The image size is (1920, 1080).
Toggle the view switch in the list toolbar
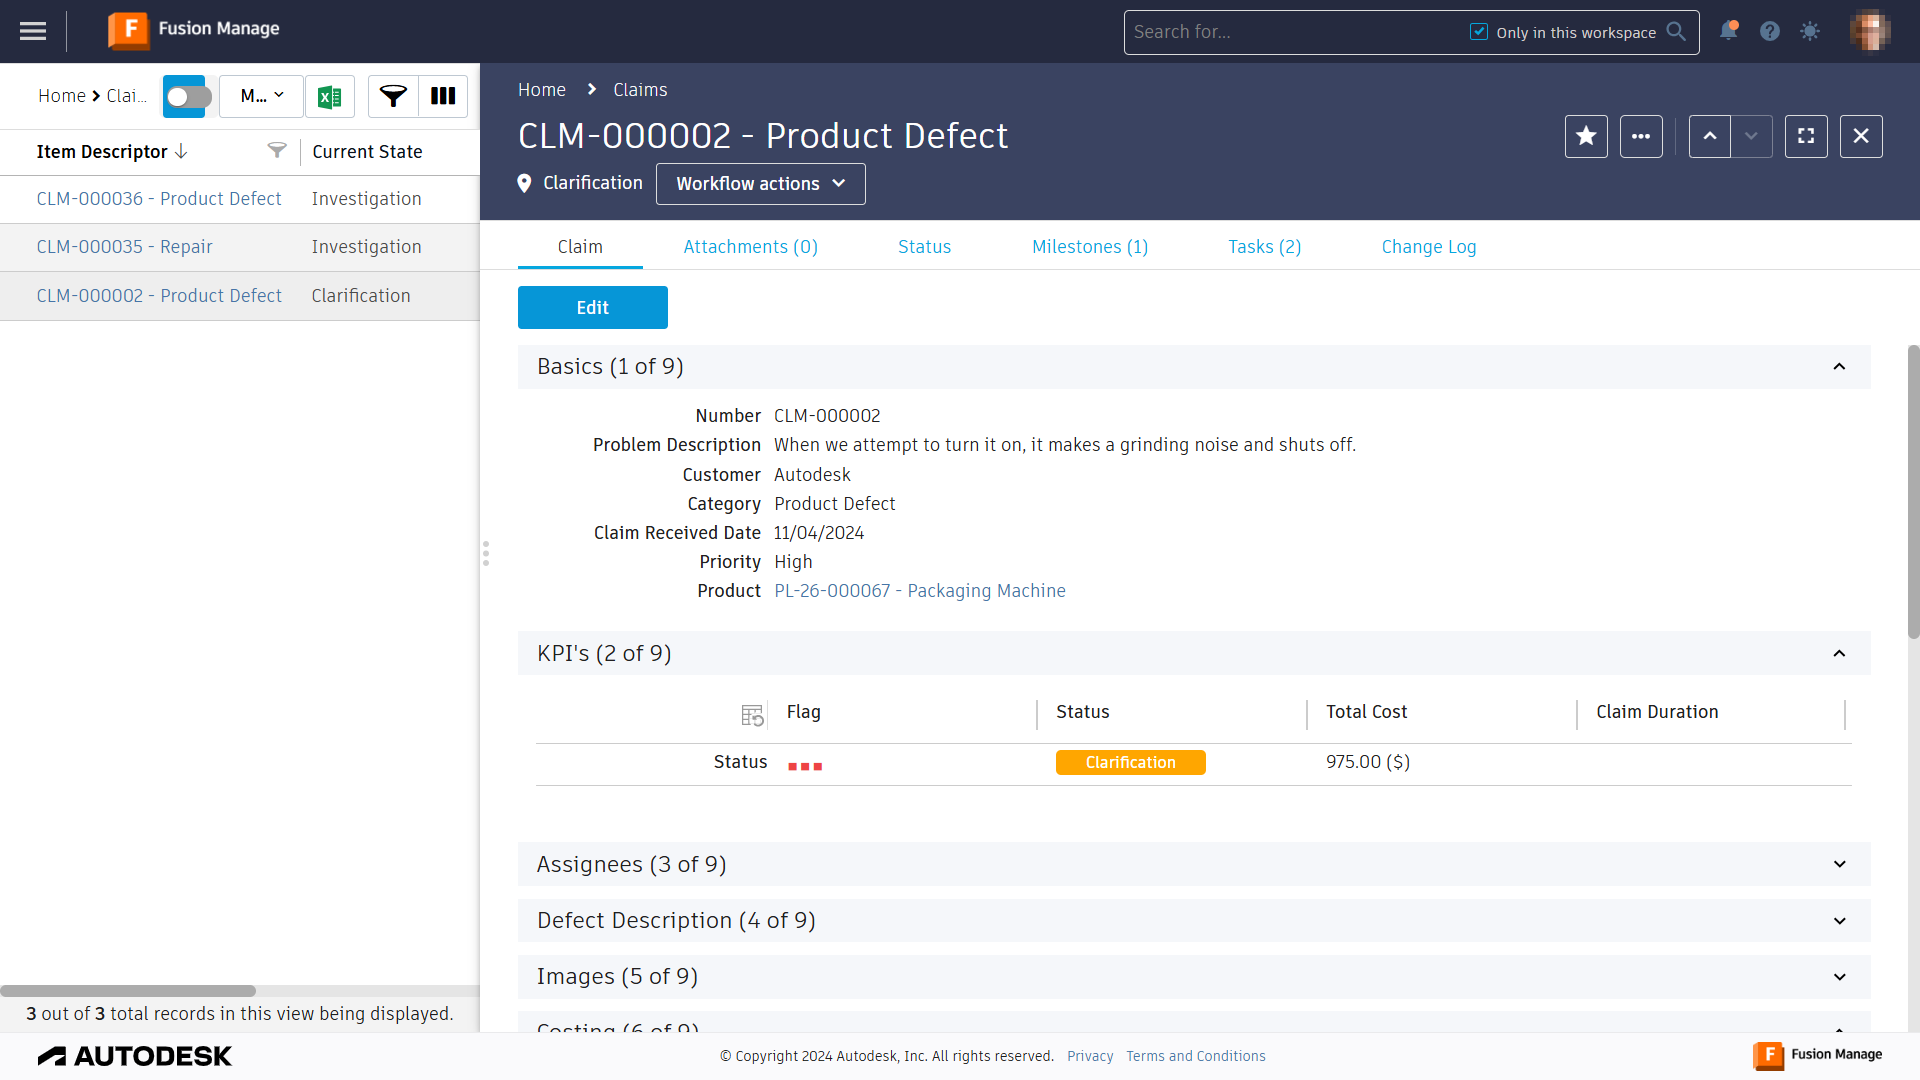point(188,96)
